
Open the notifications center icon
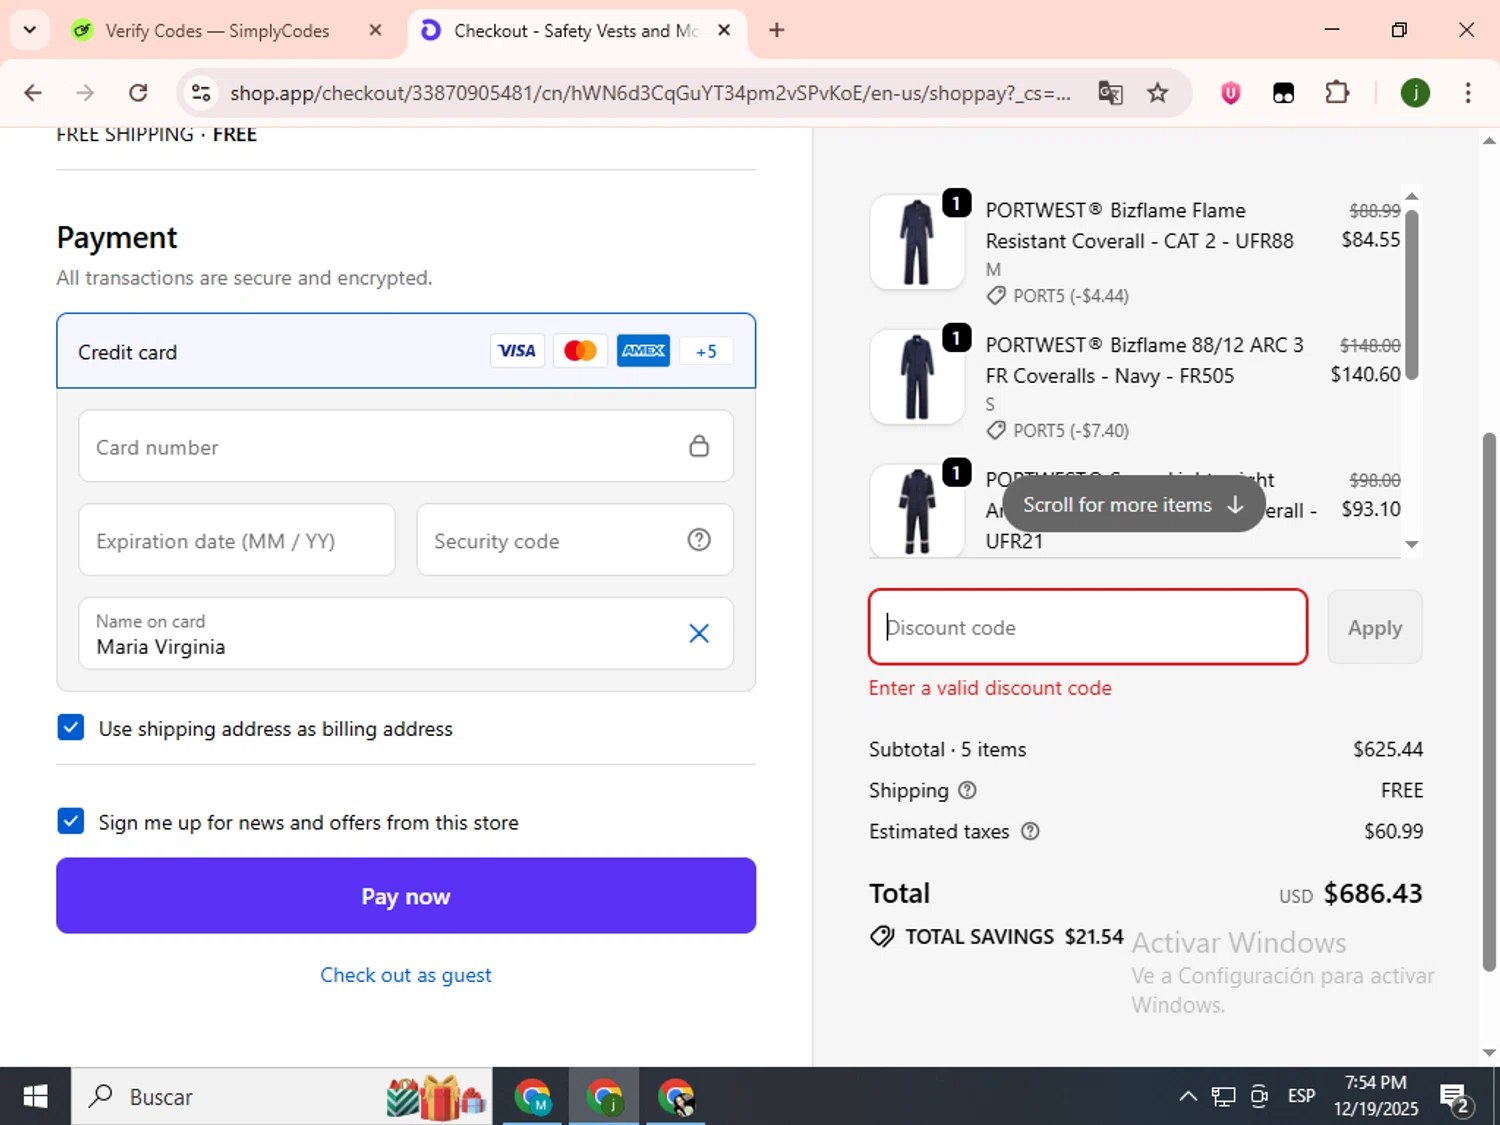[x=1455, y=1097]
